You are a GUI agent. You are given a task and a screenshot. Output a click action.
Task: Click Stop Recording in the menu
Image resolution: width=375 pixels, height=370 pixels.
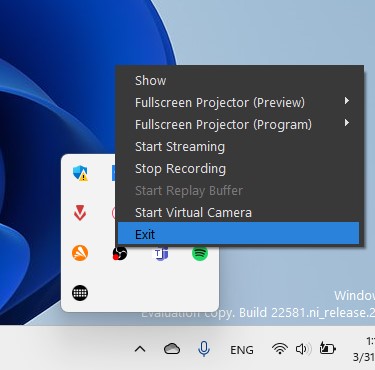(x=238, y=168)
